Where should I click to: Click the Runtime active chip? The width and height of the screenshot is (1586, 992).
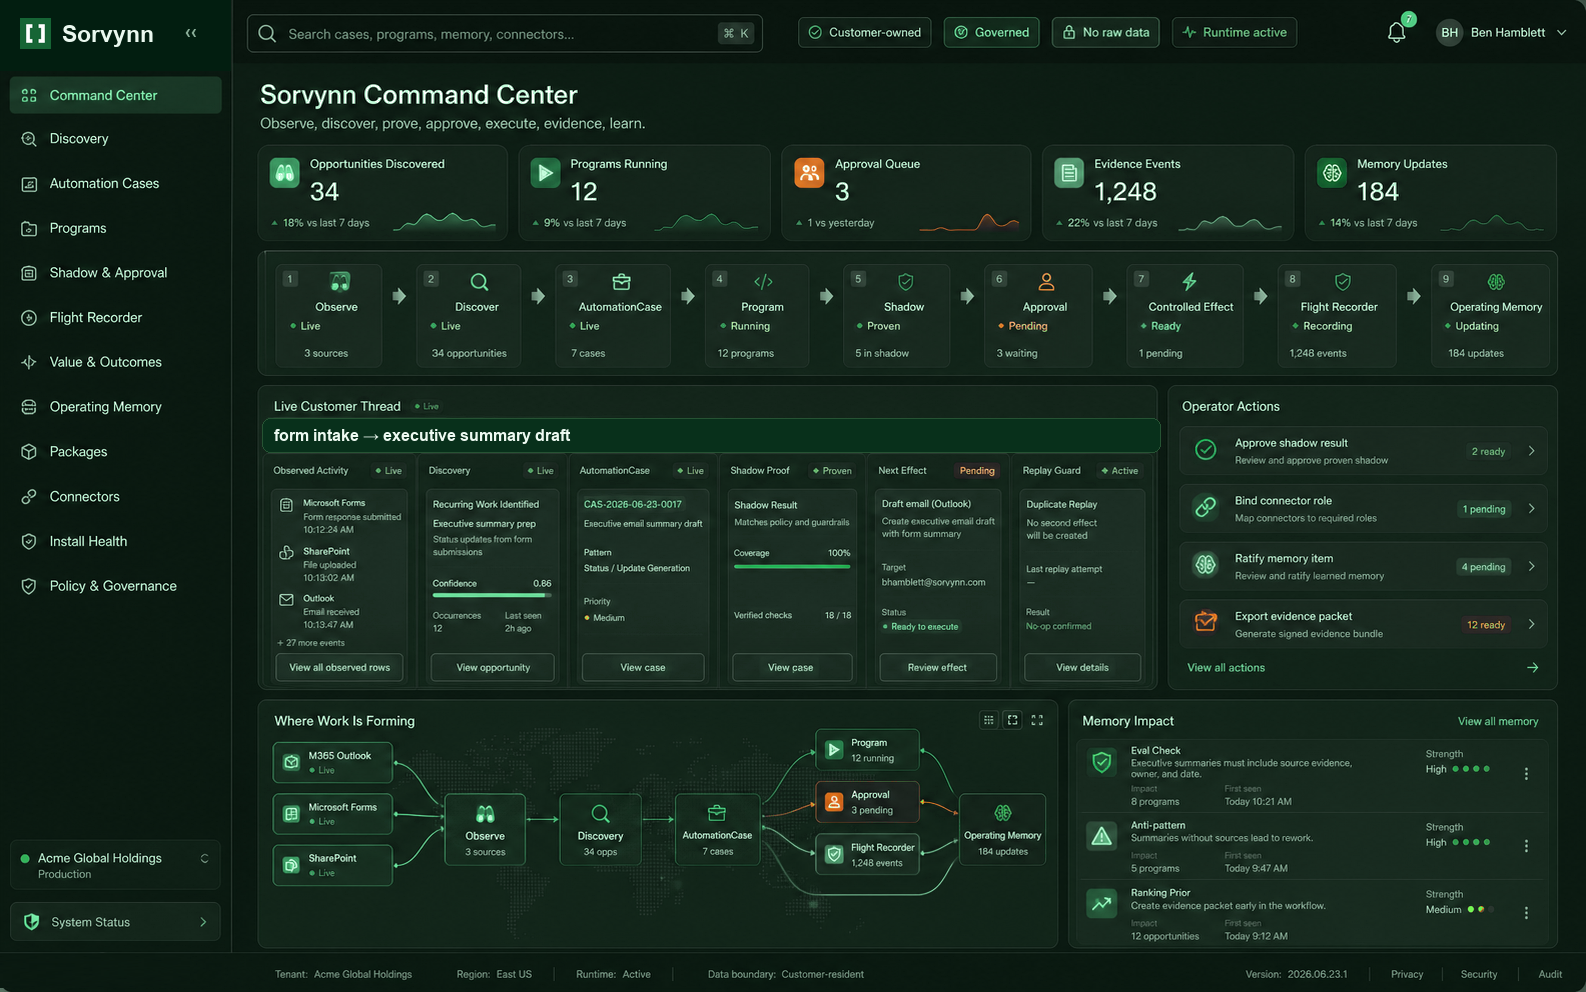(1235, 33)
